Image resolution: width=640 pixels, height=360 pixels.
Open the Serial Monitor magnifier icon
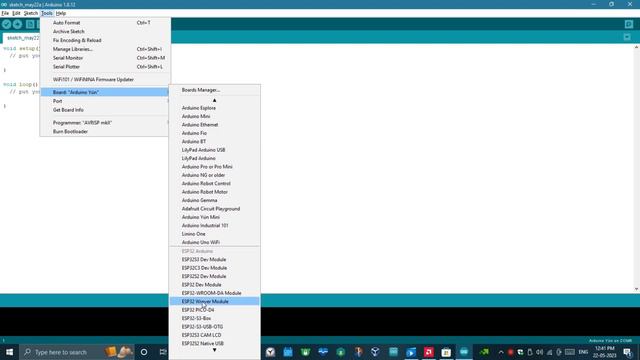point(629,24)
